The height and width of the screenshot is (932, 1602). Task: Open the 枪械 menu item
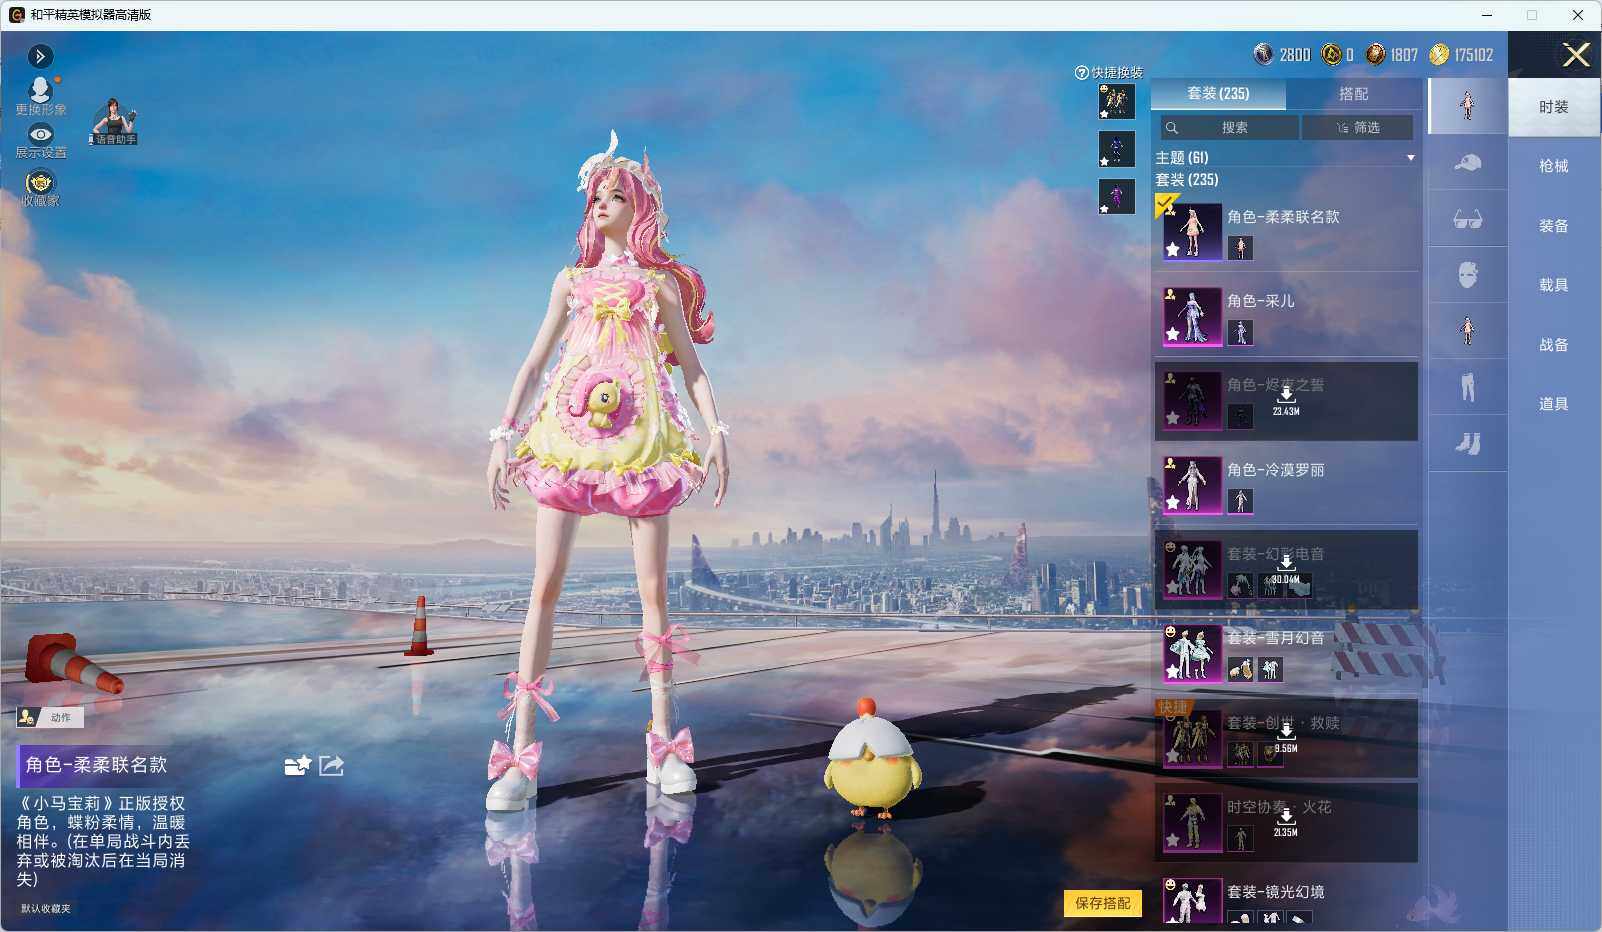pyautogui.click(x=1553, y=166)
